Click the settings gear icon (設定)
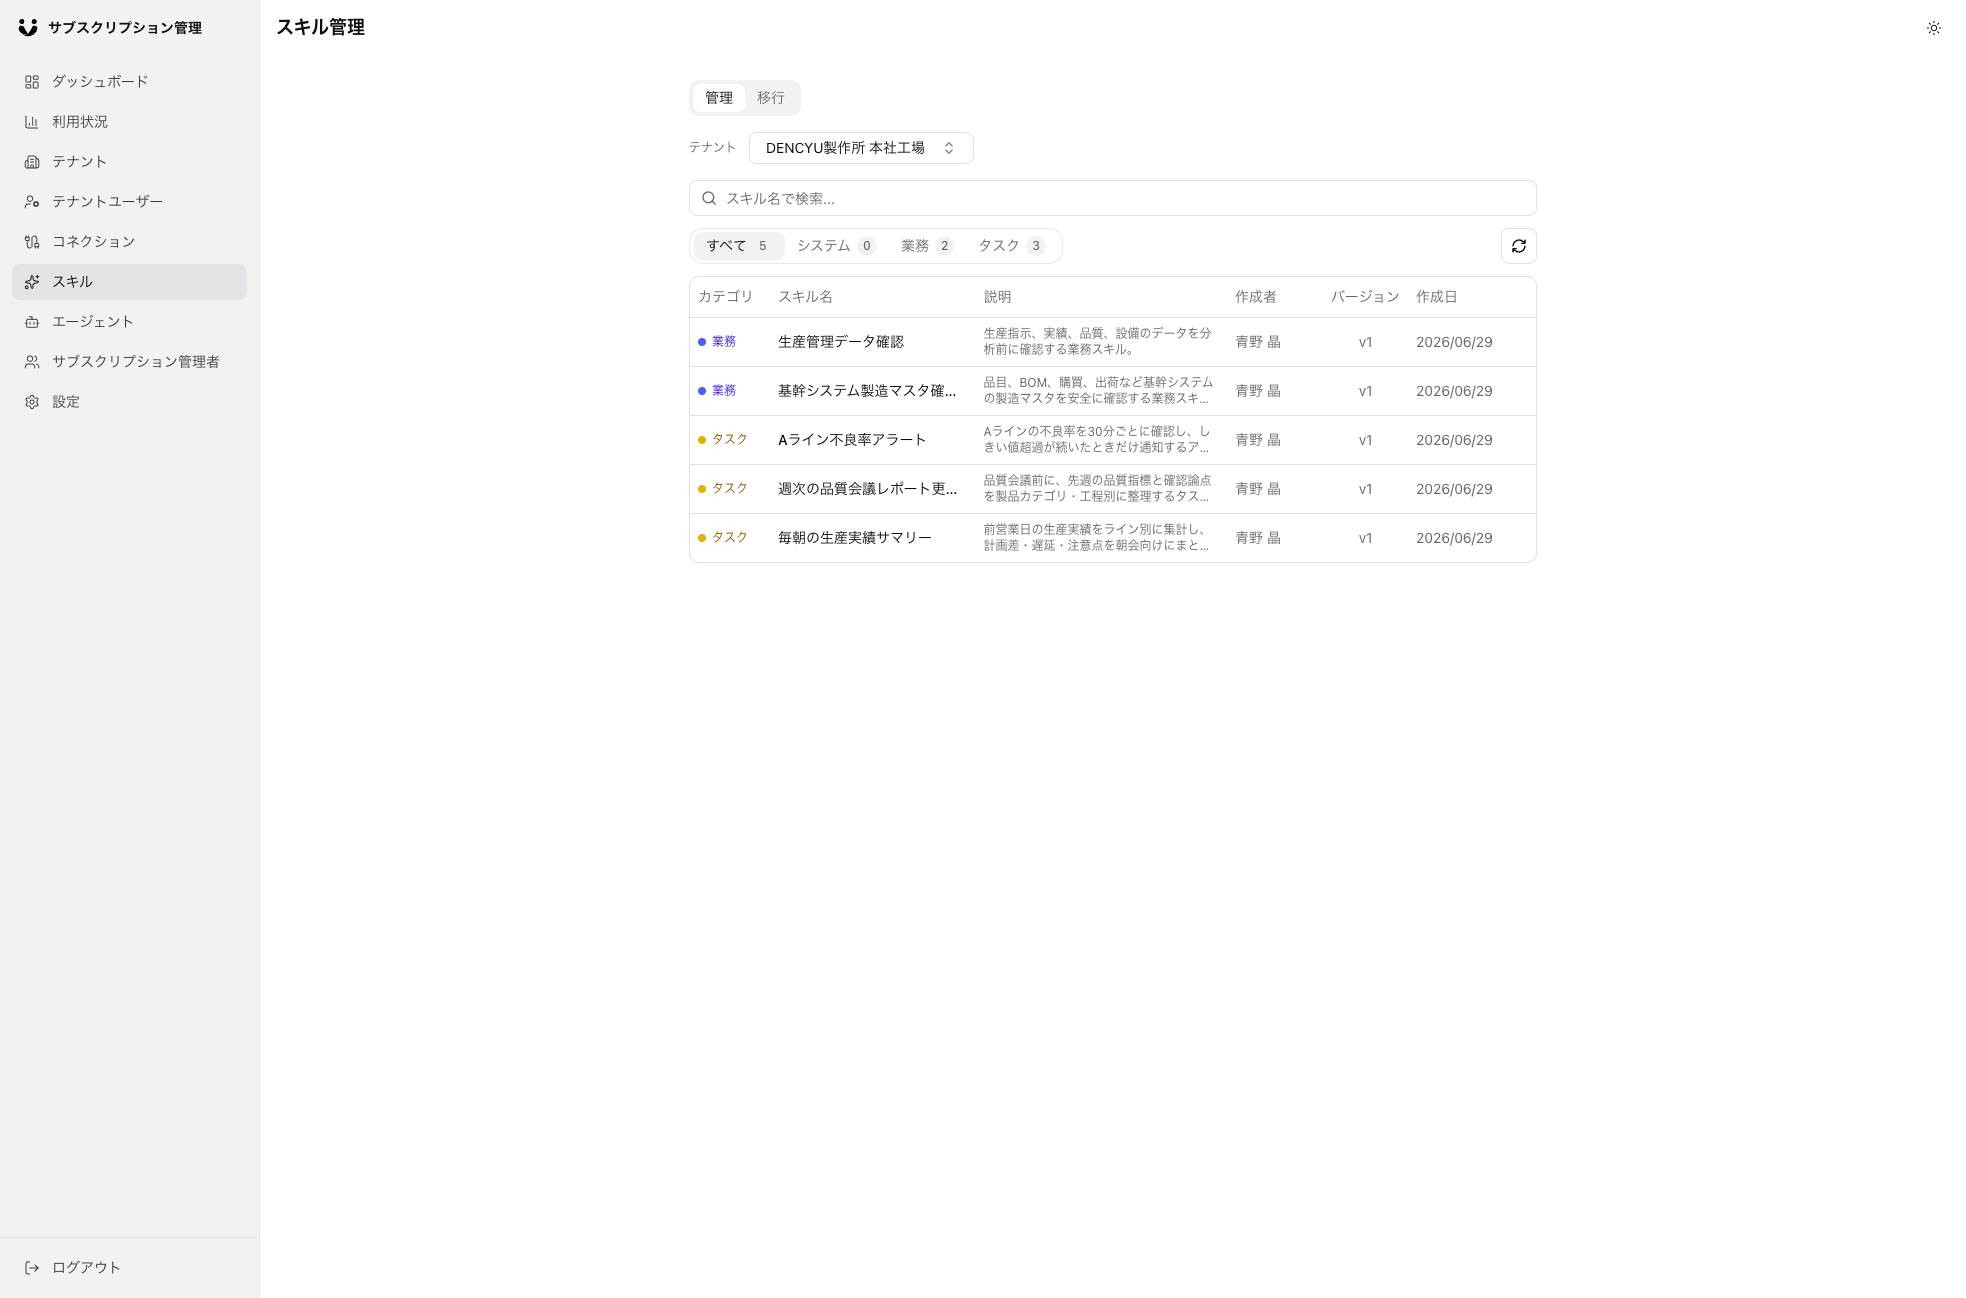 coord(32,402)
